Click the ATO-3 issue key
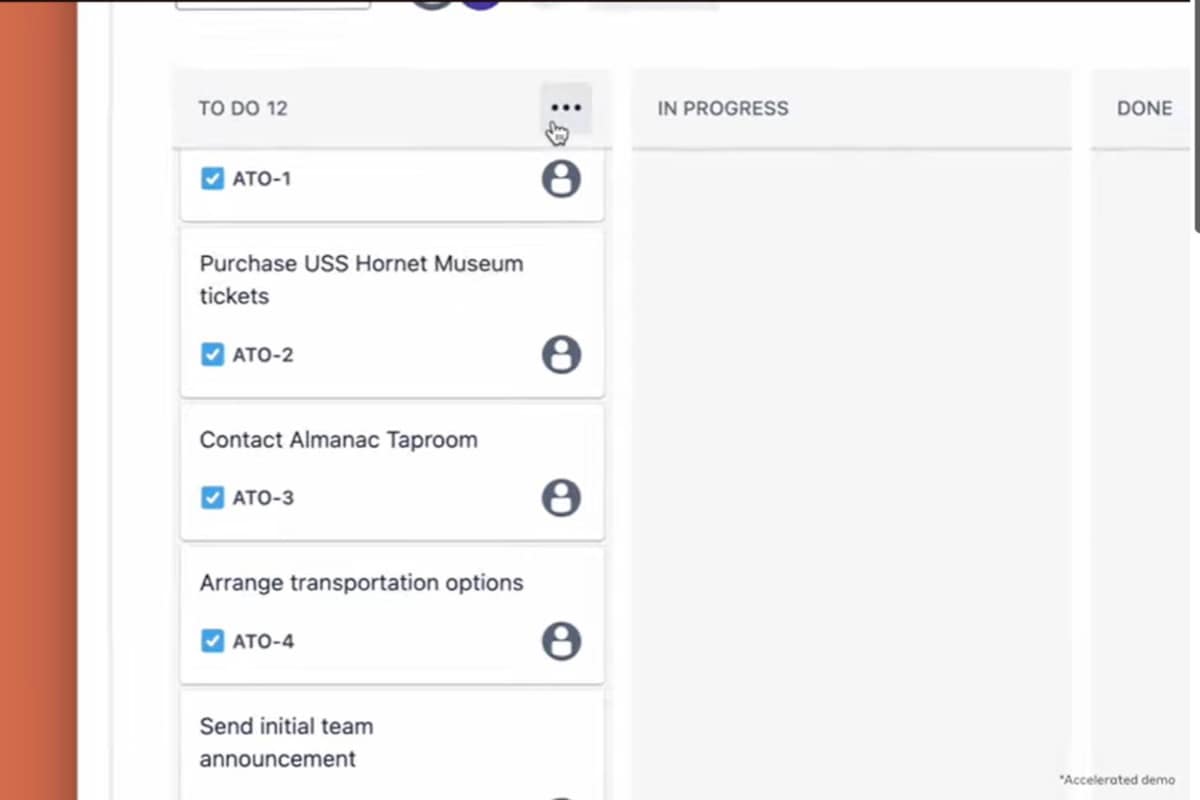Viewport: 1200px width, 800px height. pos(263,498)
